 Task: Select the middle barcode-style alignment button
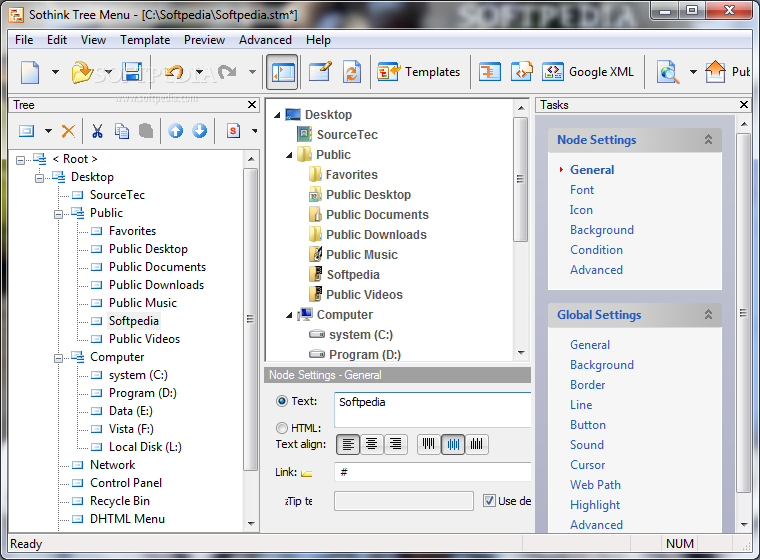point(453,444)
